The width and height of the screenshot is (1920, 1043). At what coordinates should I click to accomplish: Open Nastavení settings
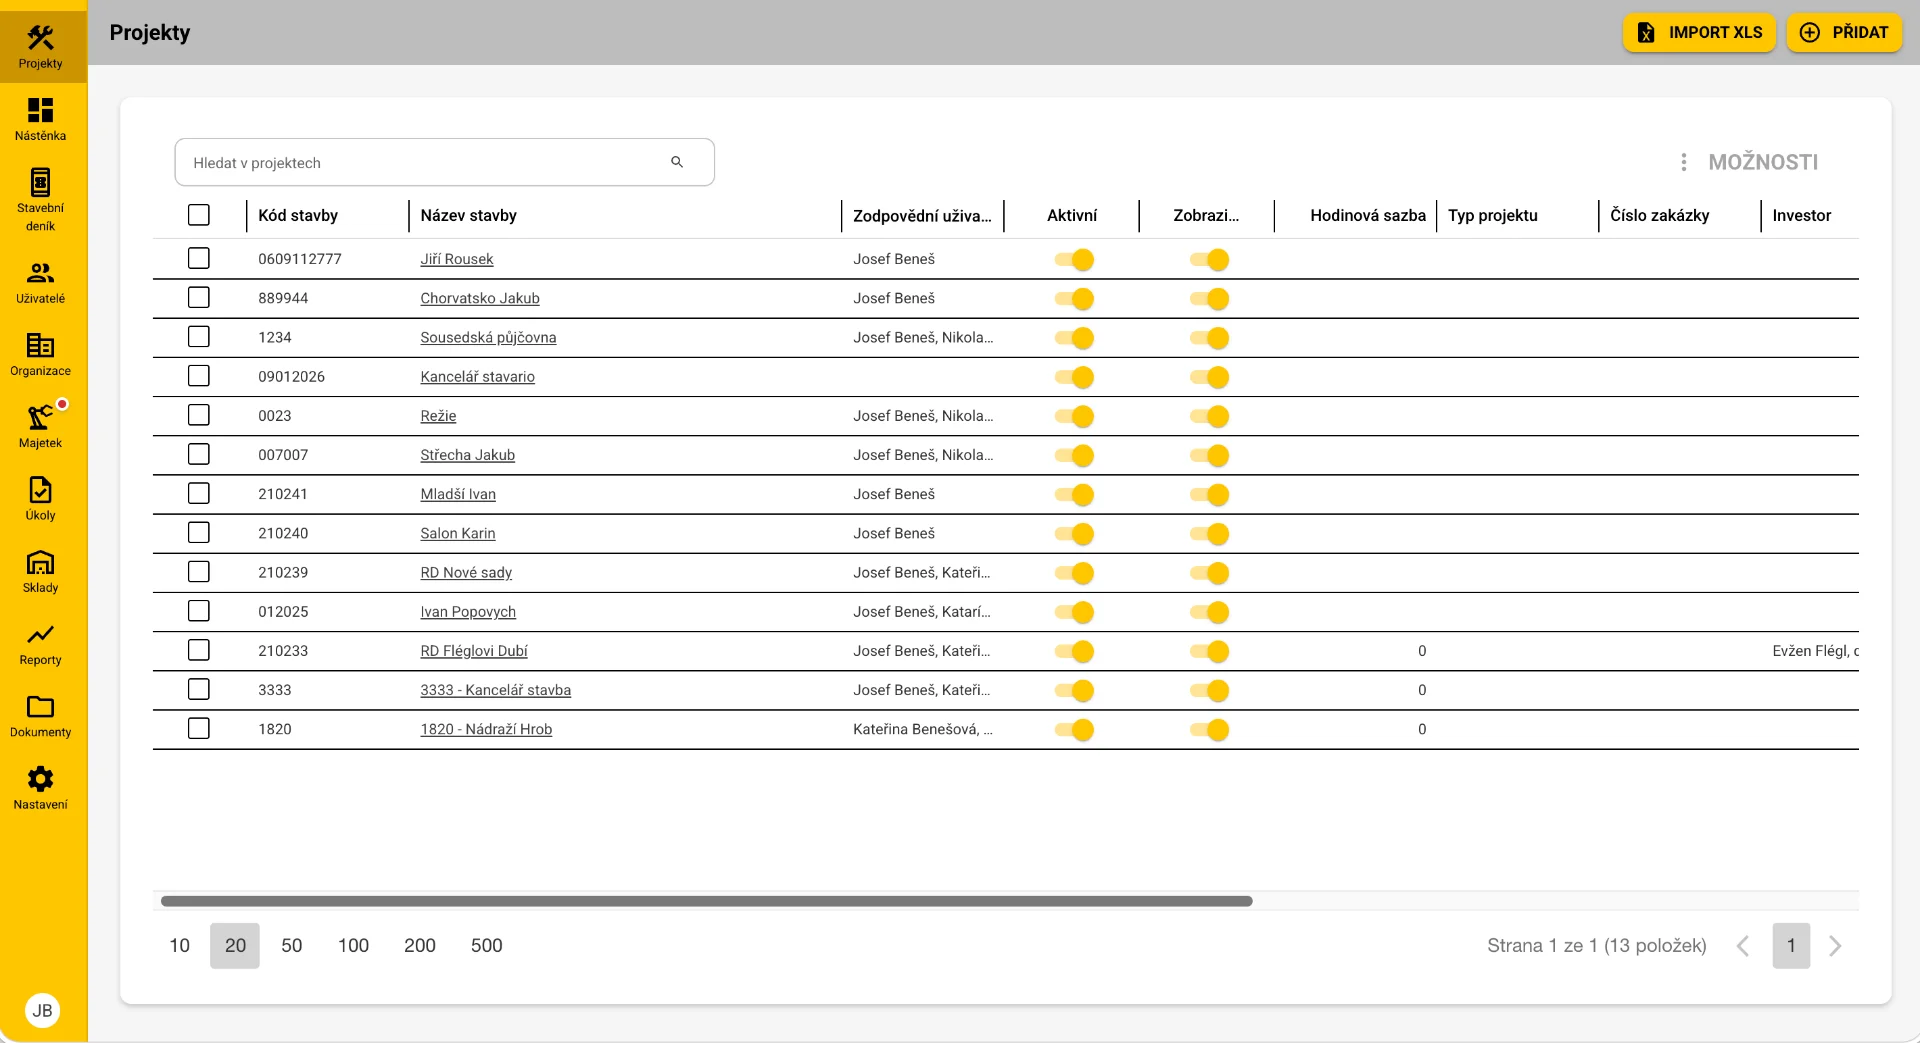coord(41,788)
